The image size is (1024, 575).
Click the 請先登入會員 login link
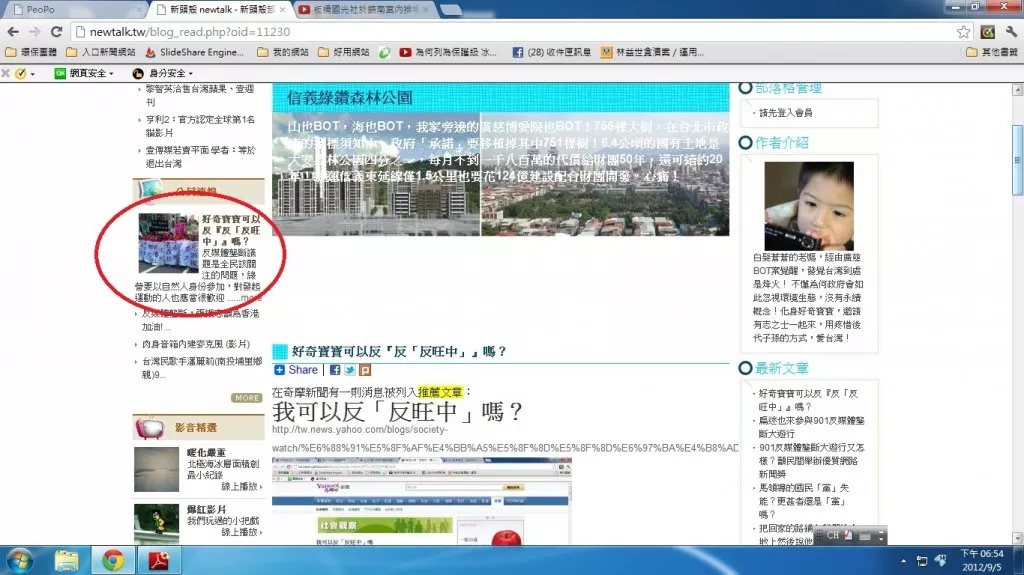786,112
